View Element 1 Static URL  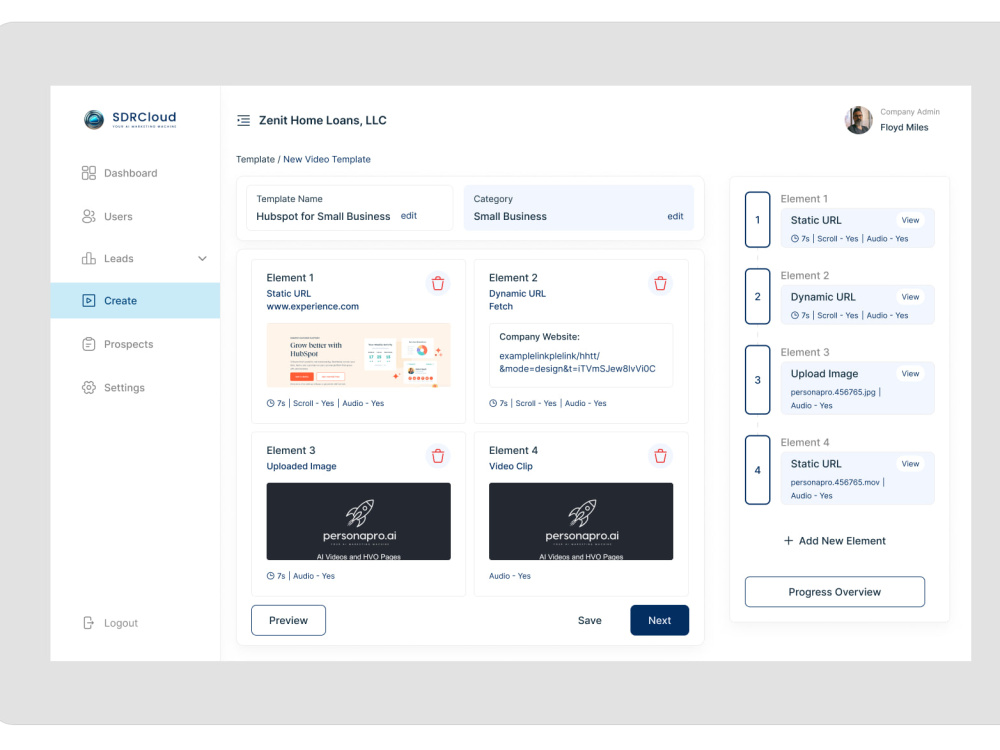point(910,221)
